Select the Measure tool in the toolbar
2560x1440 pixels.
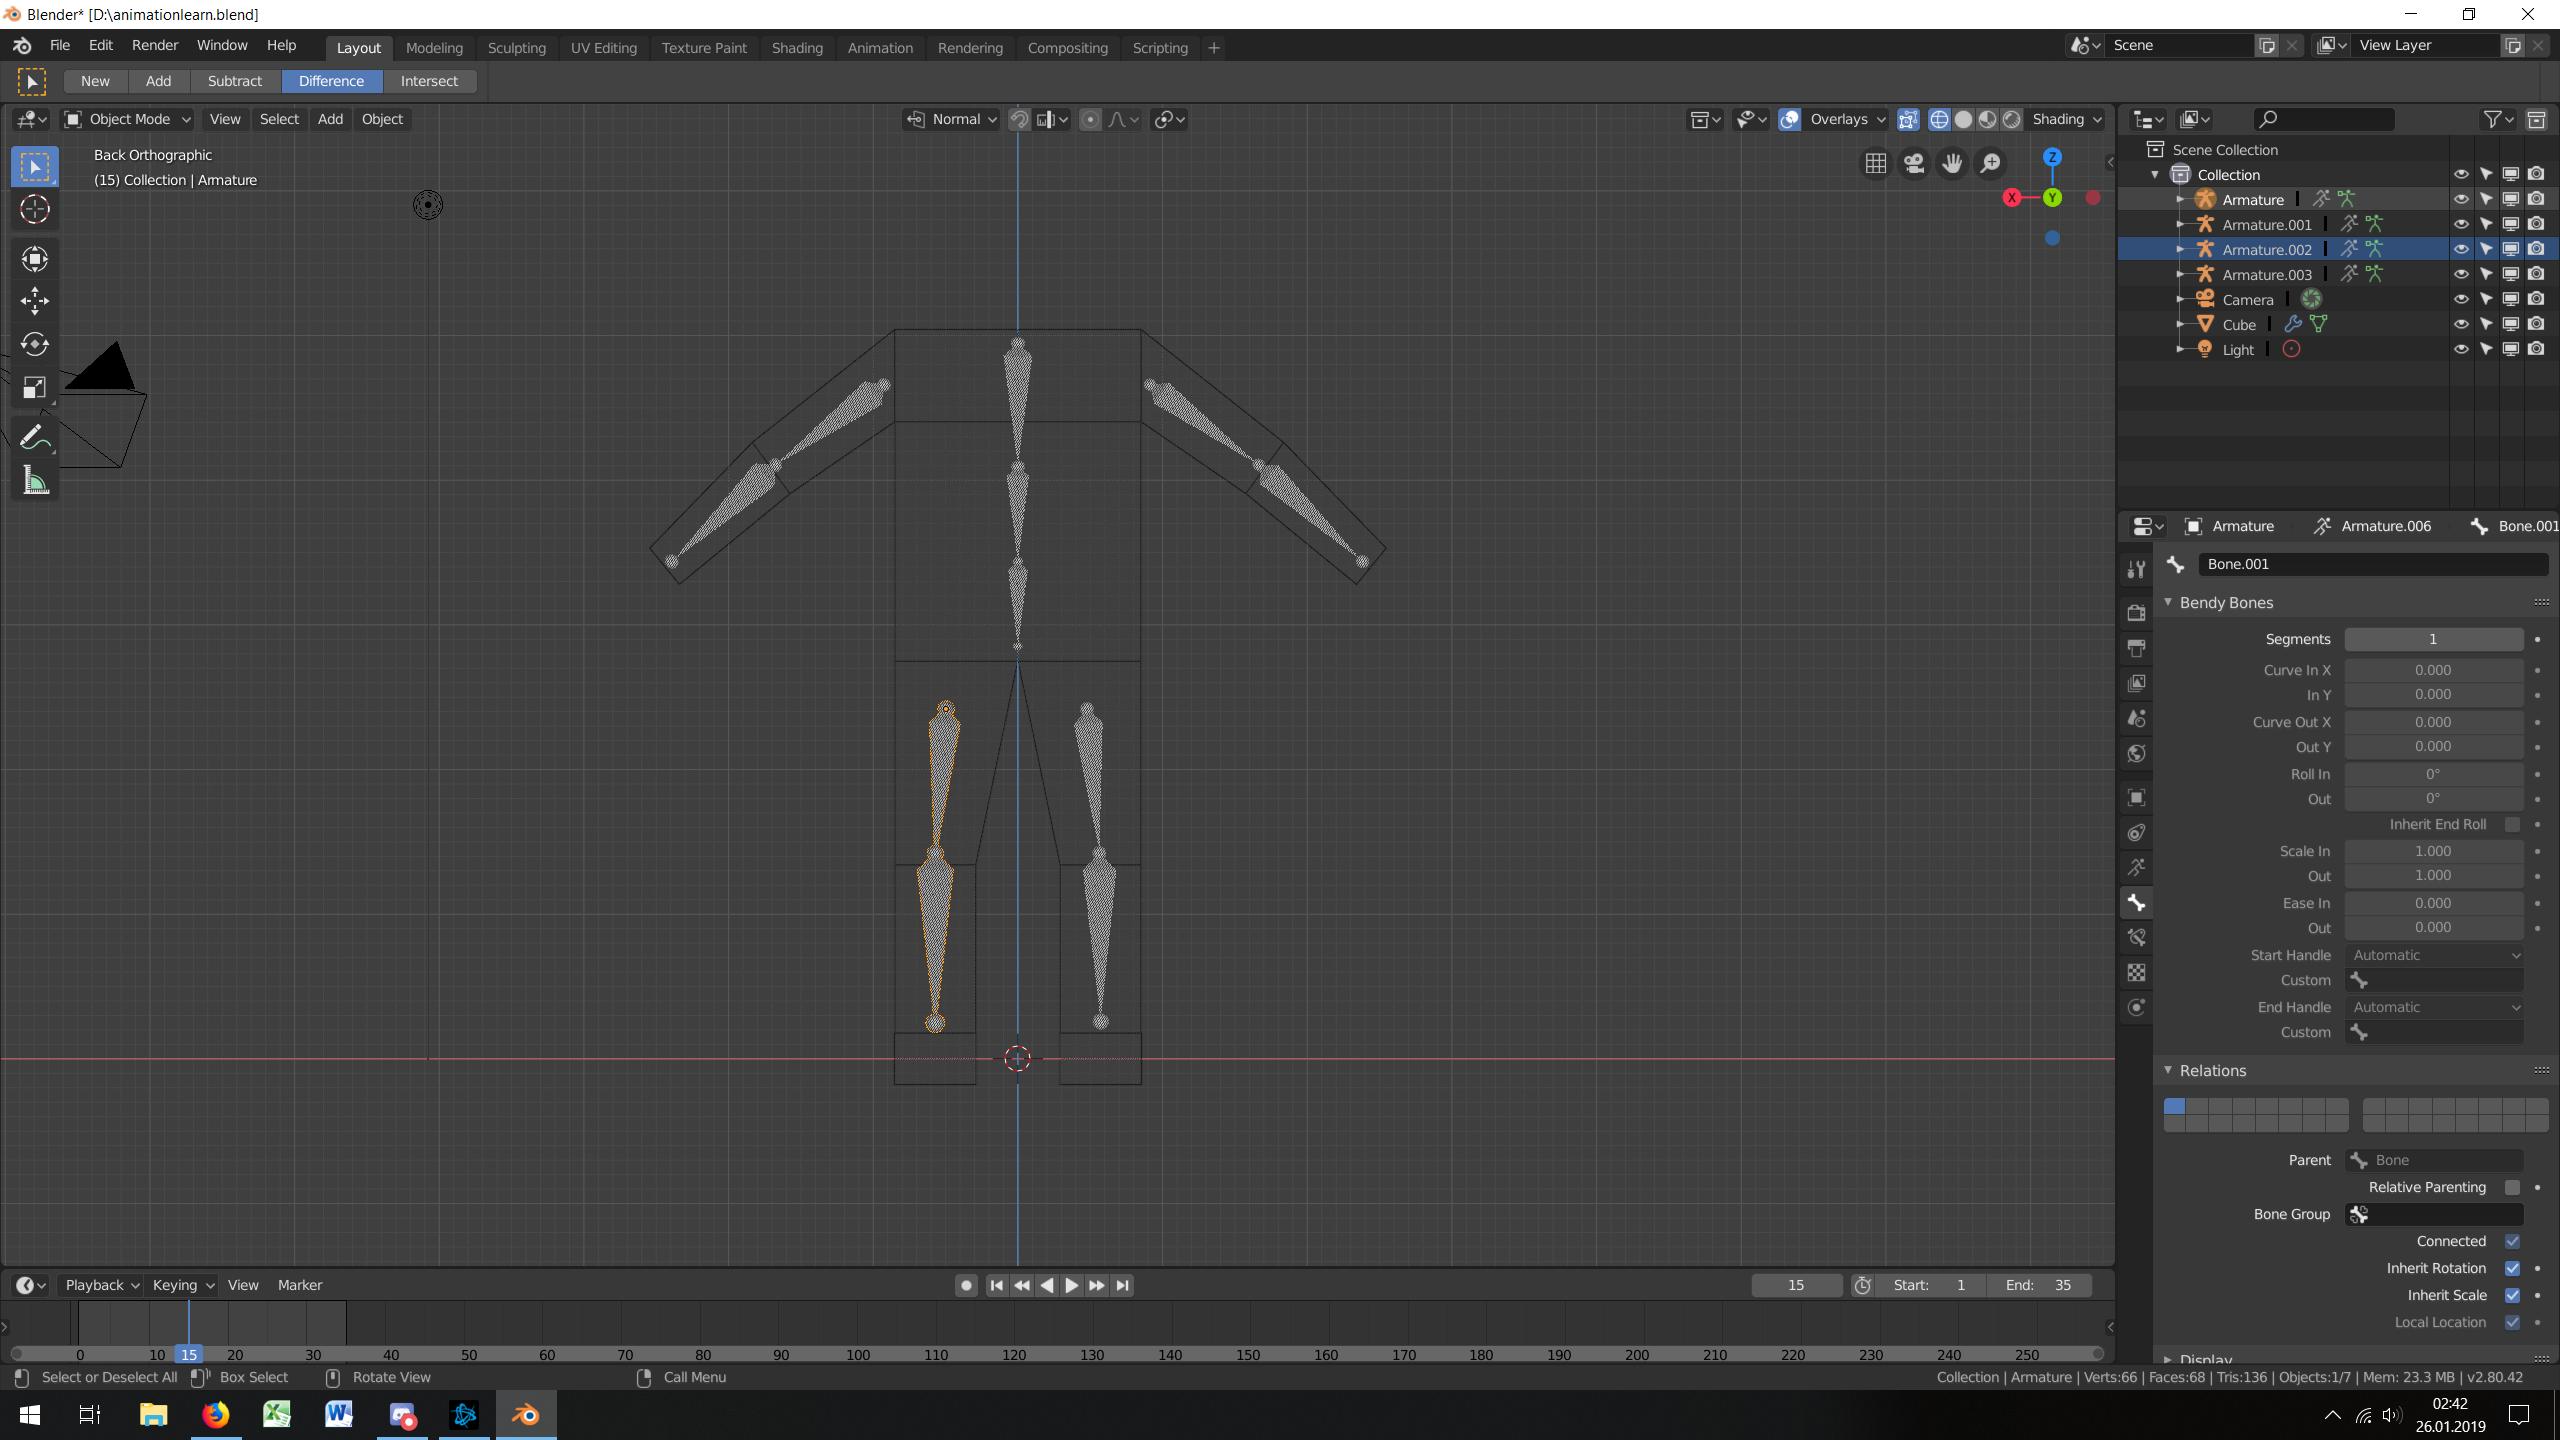[34, 480]
